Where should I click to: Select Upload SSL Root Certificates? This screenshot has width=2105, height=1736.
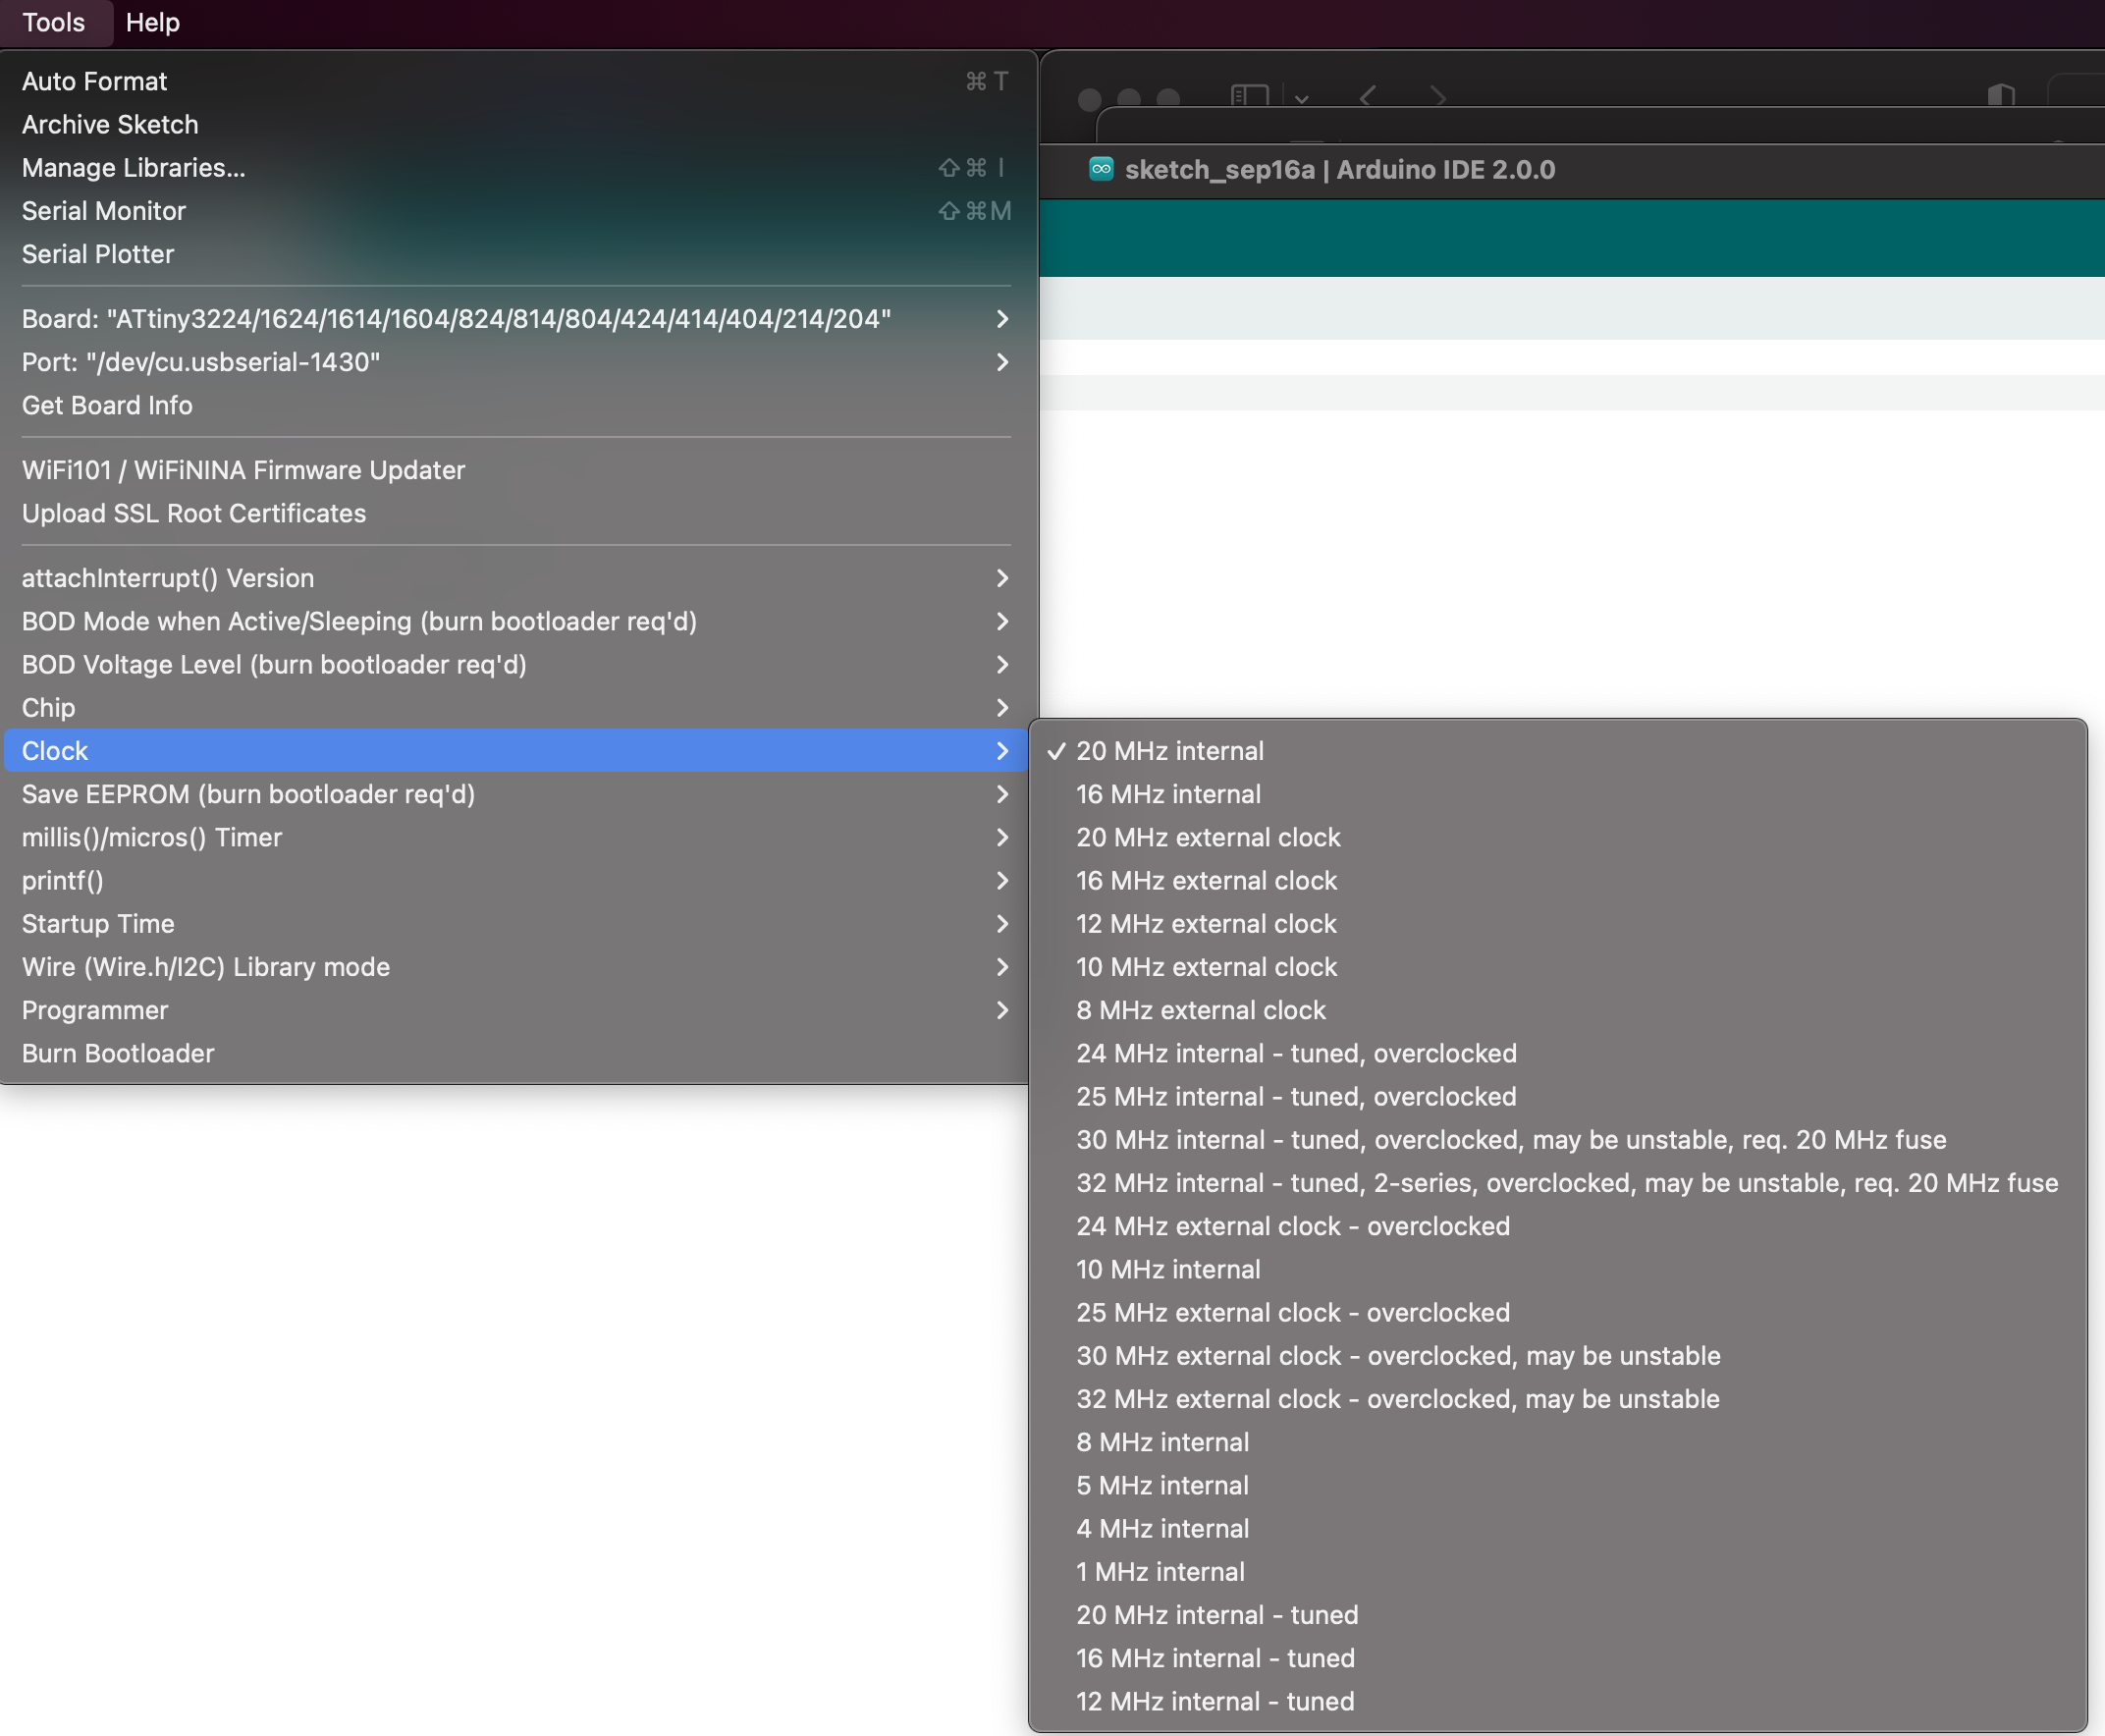[516, 512]
